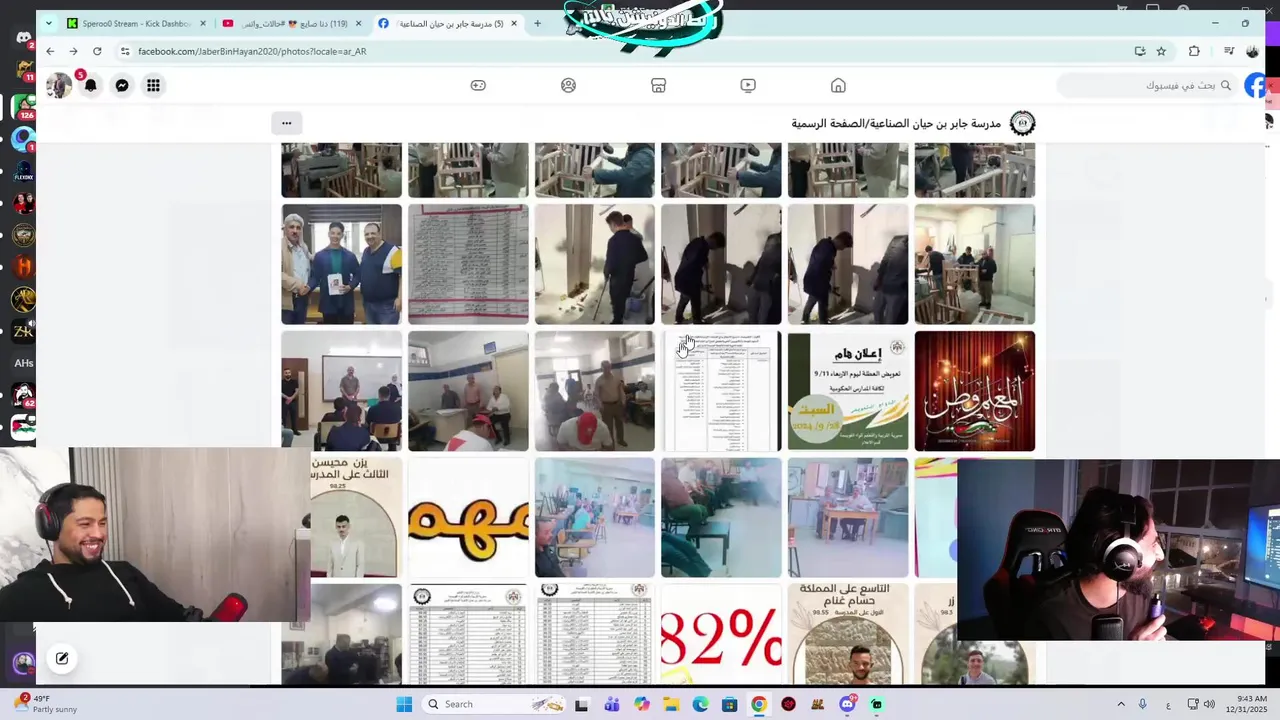Toggle microphone icon in system tray
Image resolution: width=1280 pixels, height=720 pixels.
[x=1142, y=704]
